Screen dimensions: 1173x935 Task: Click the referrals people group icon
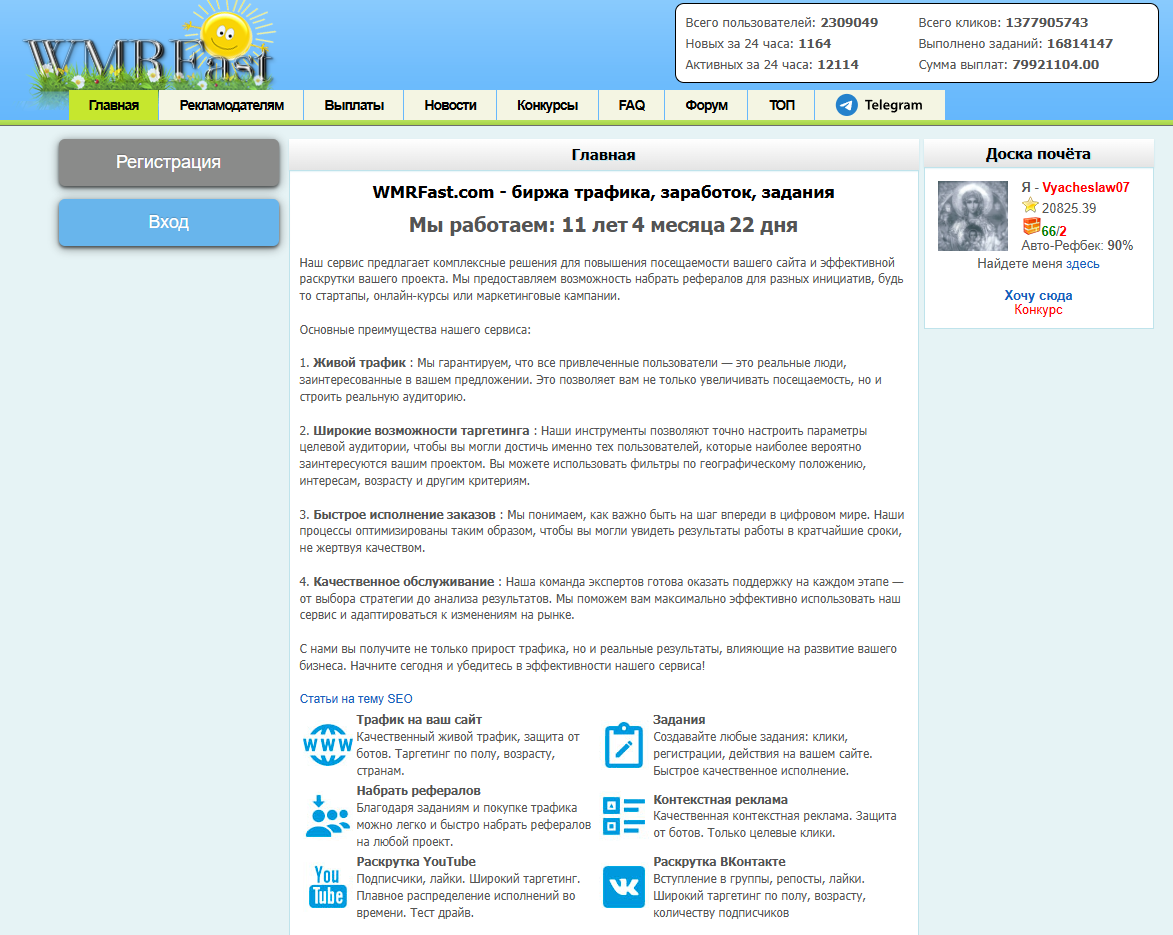click(327, 816)
